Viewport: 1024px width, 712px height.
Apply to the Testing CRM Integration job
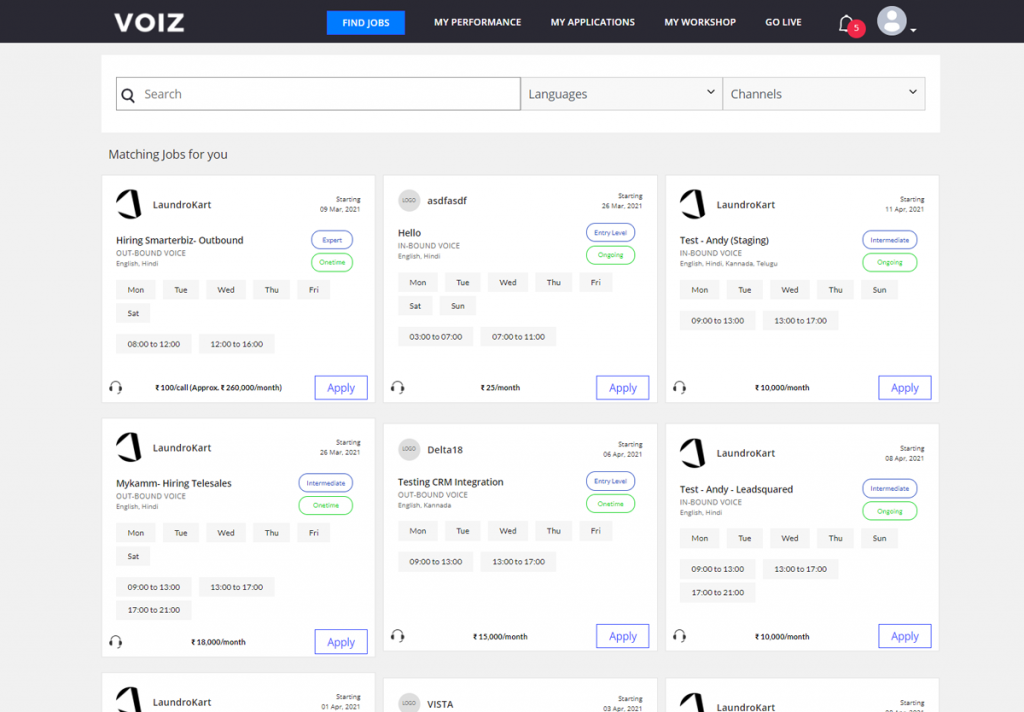click(x=622, y=636)
